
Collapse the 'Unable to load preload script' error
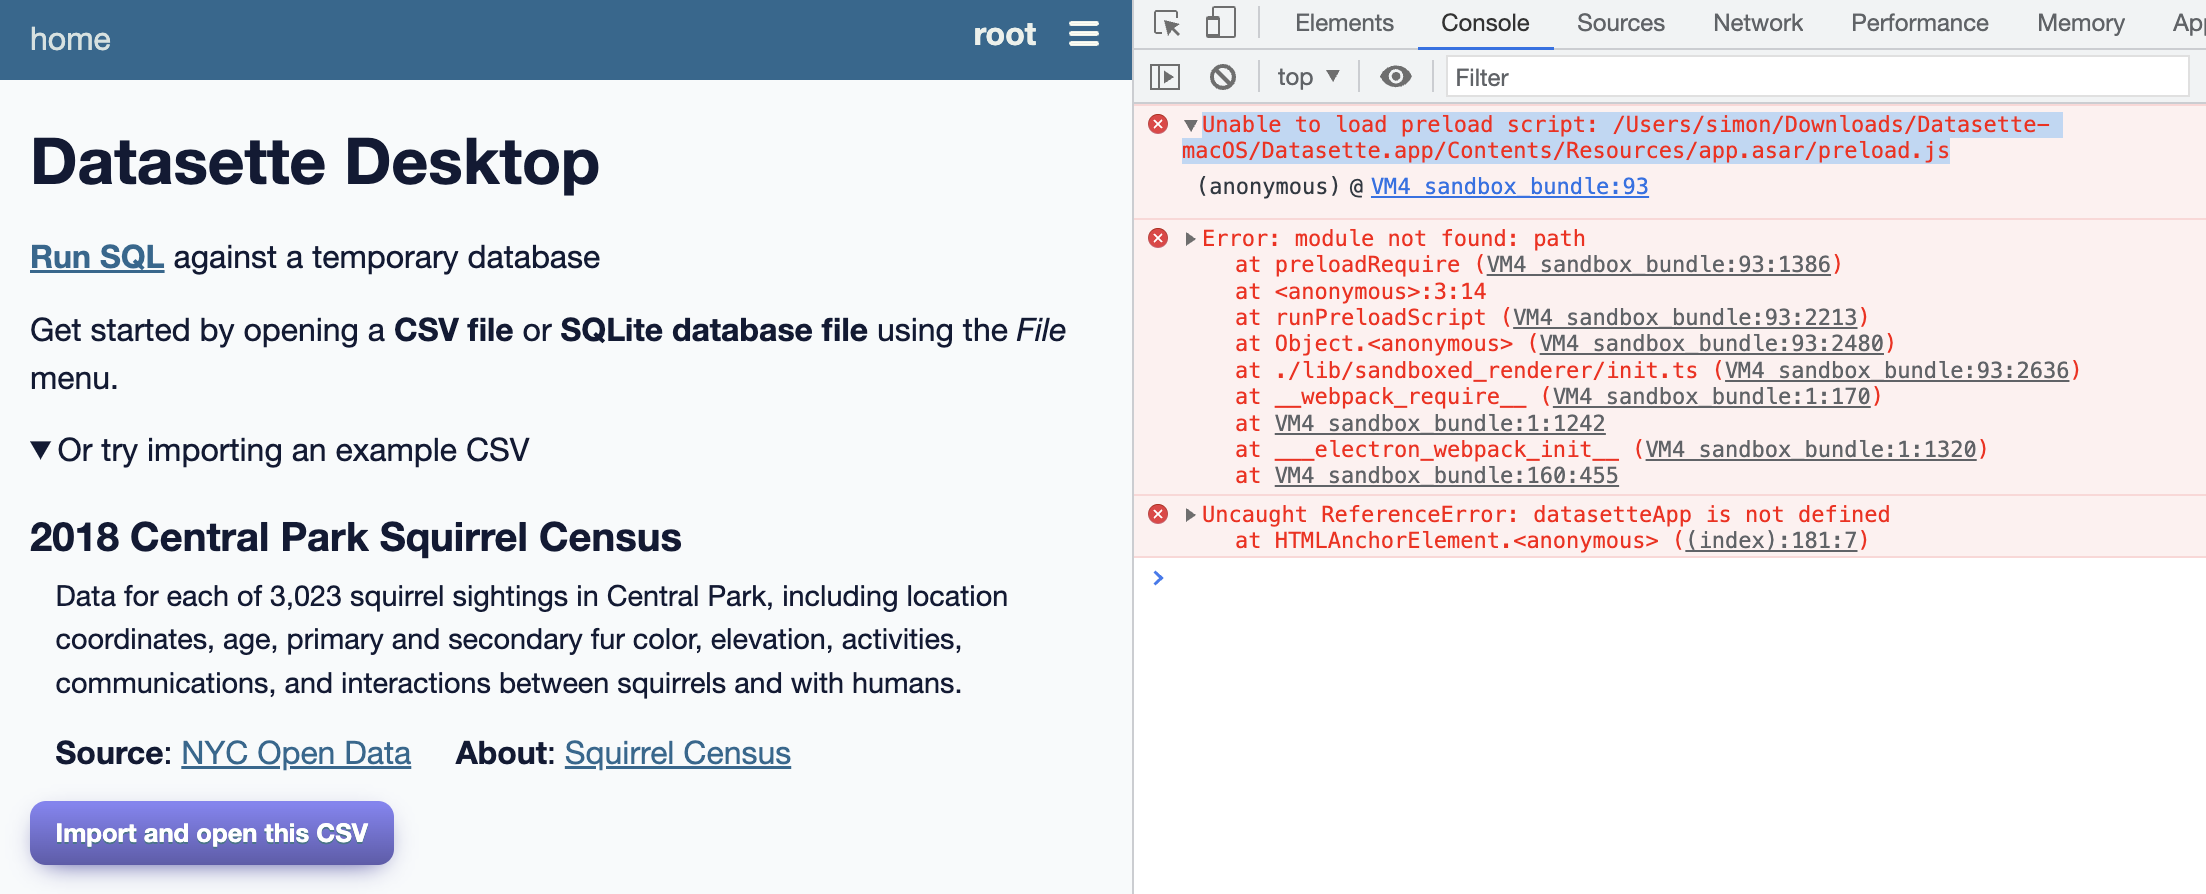(1190, 125)
